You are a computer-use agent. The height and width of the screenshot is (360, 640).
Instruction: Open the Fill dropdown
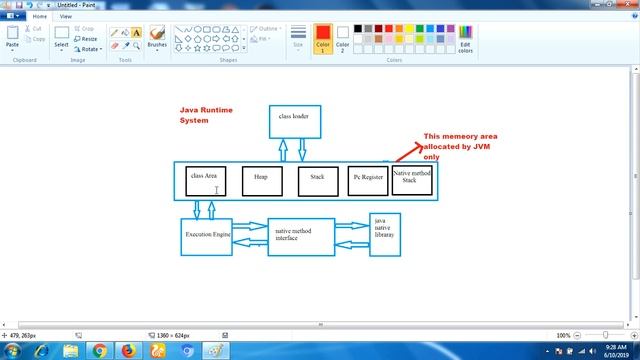pyautogui.click(x=260, y=39)
